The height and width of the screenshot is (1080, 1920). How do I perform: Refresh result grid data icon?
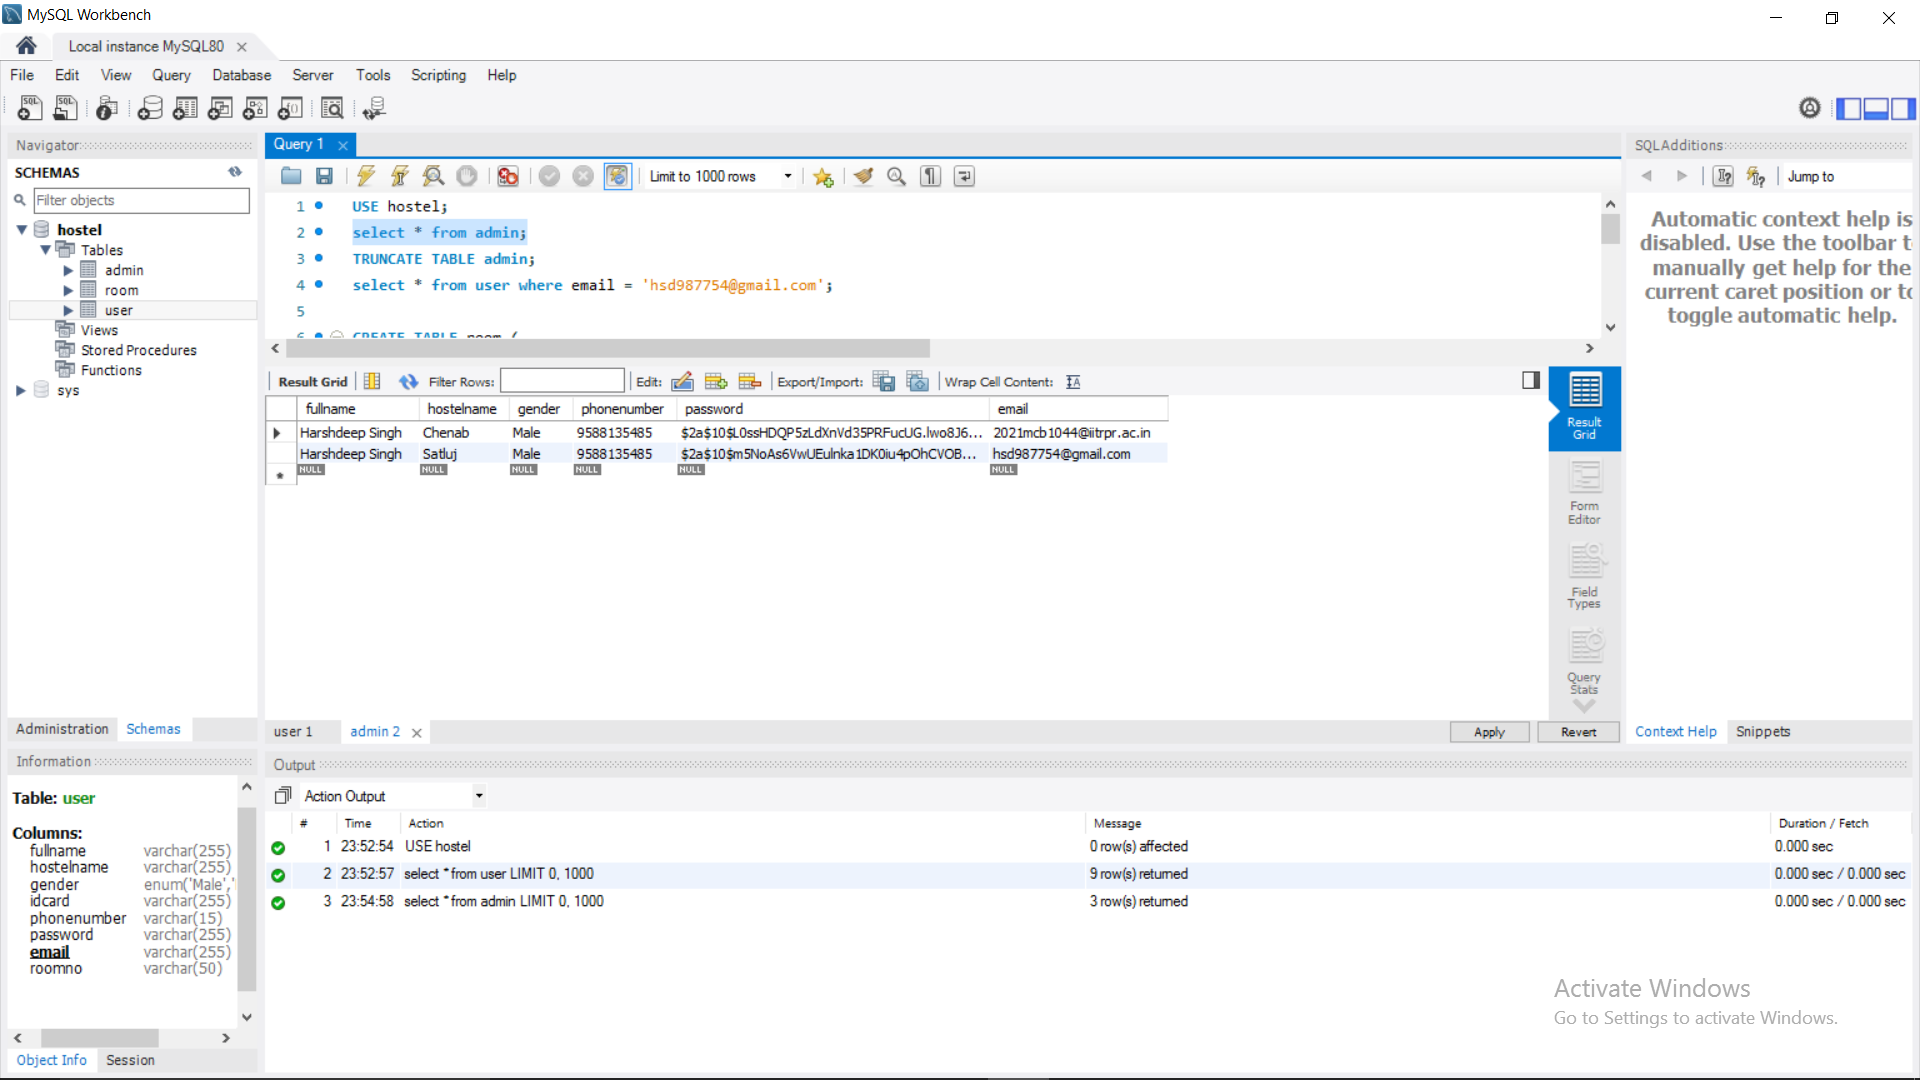[x=408, y=381]
